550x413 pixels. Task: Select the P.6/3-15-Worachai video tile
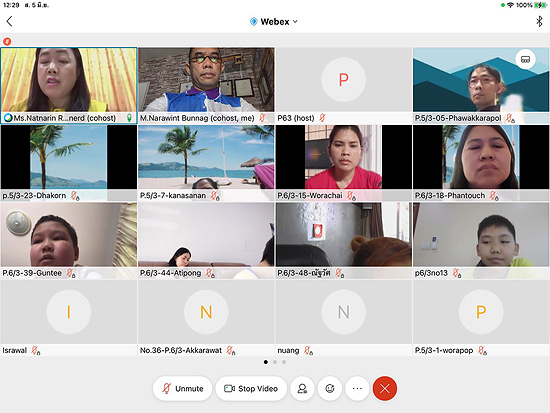[x=344, y=163]
